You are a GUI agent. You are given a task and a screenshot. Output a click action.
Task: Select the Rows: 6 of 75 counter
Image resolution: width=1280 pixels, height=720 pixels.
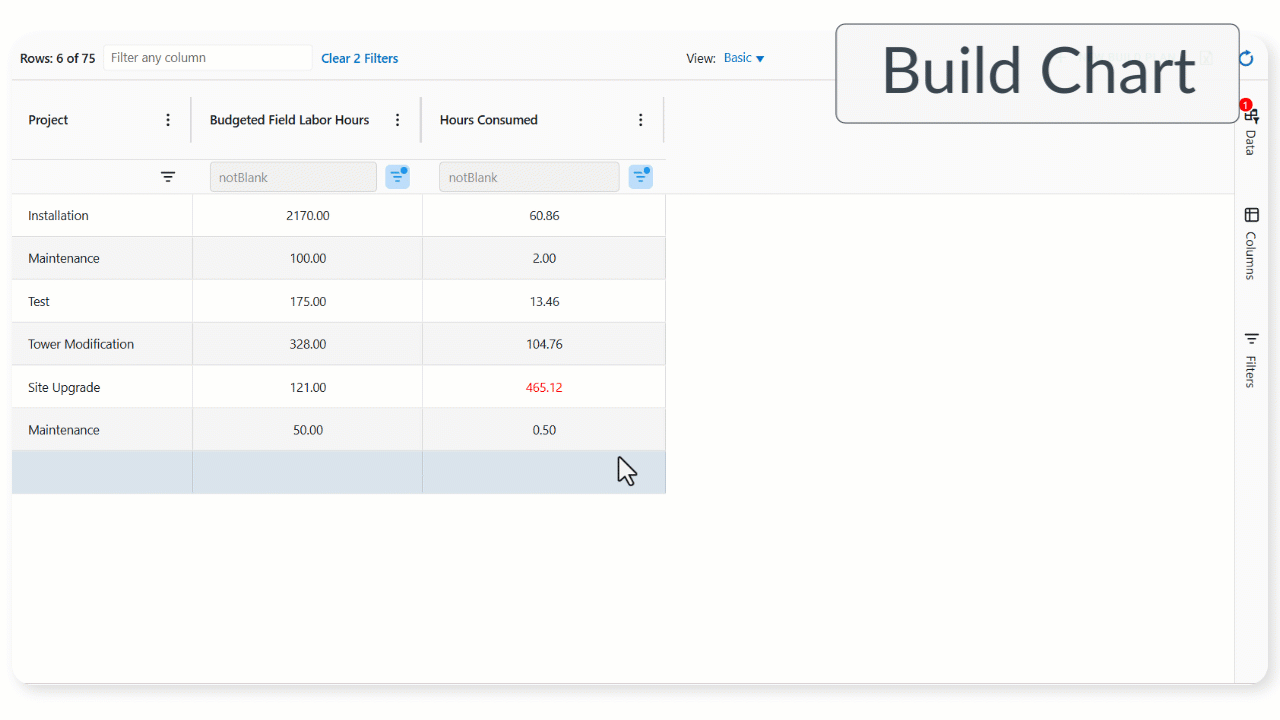pos(58,59)
